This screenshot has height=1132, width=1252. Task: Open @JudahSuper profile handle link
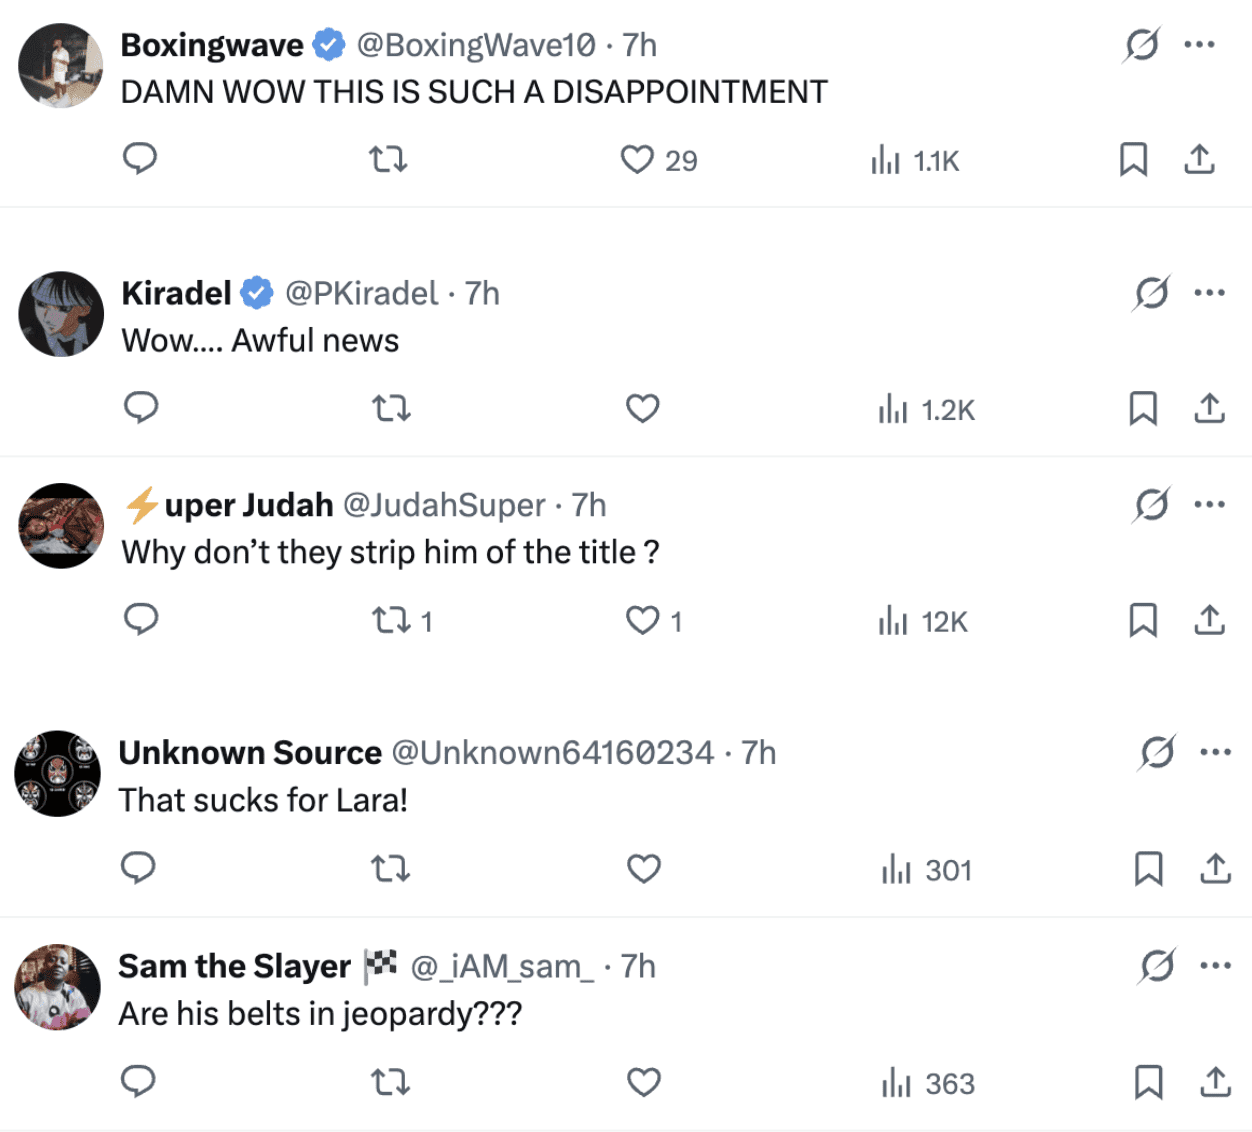tap(444, 505)
